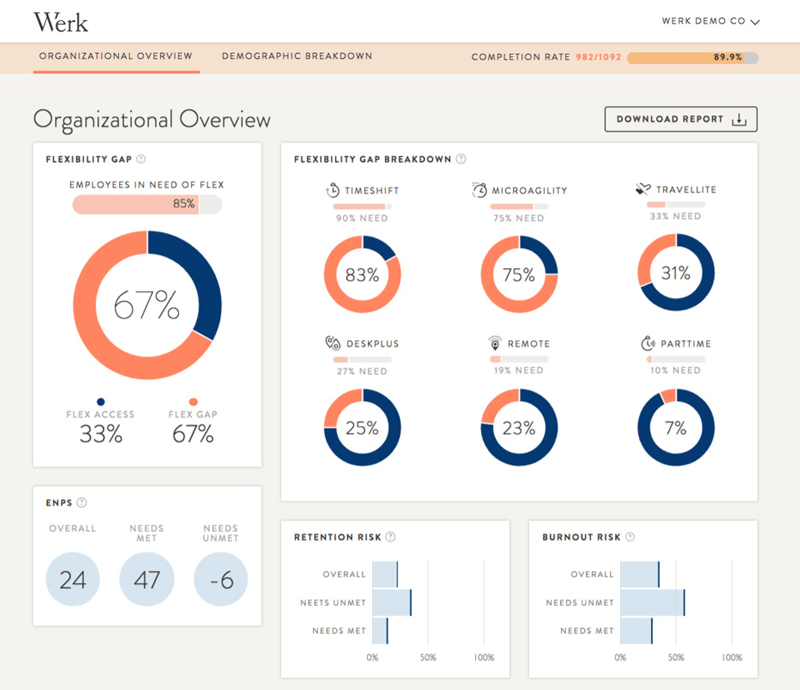Open Flexibility Gap Breakdown help icon

[461, 159]
